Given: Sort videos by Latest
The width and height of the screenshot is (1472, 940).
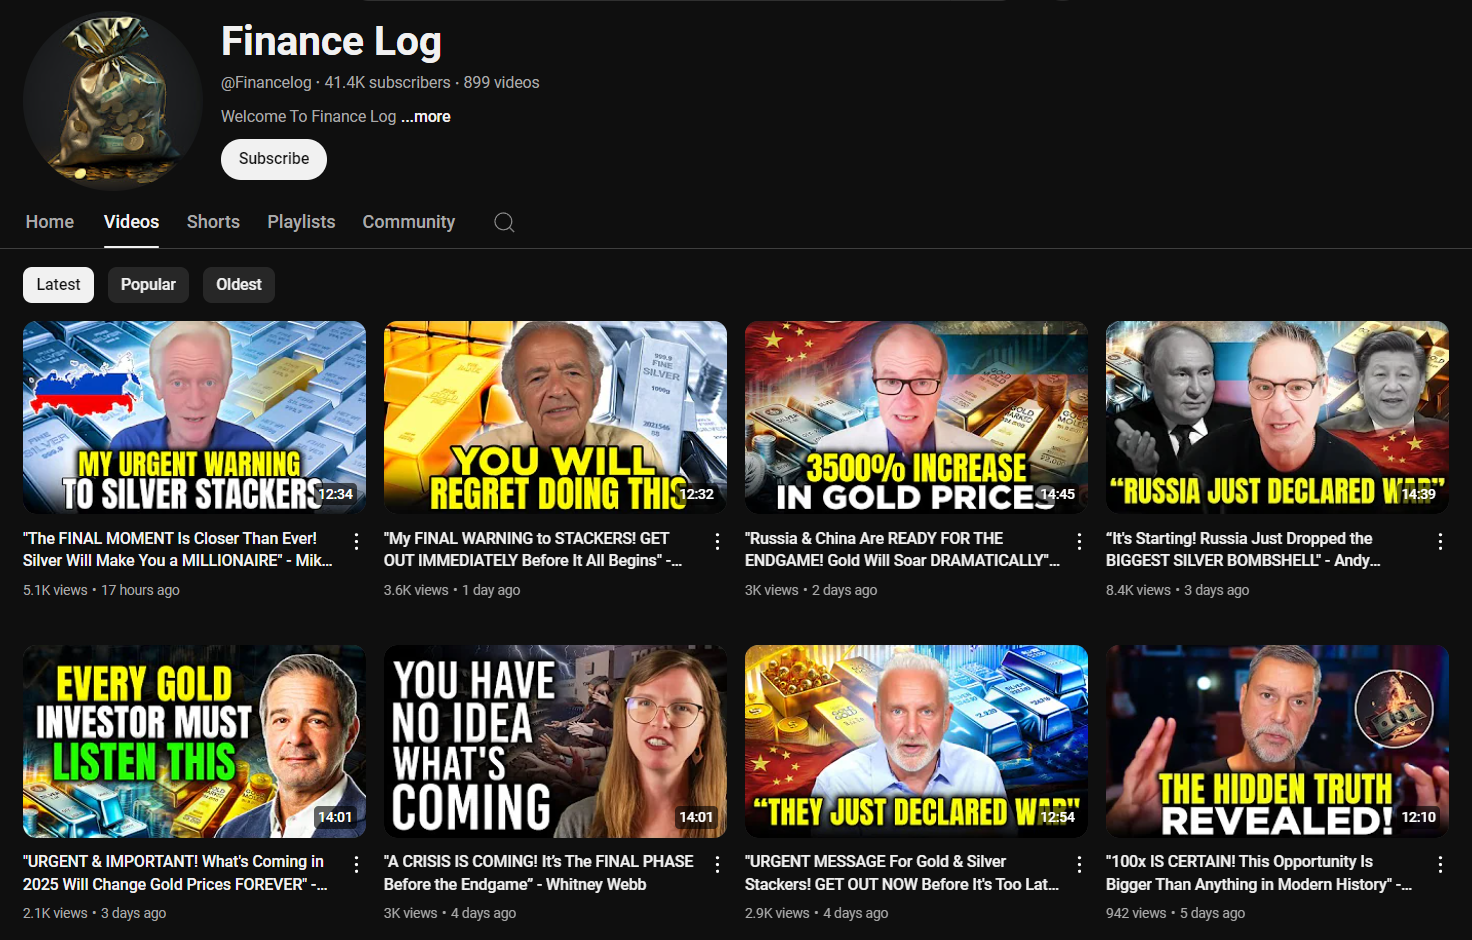Looking at the screenshot, I should (58, 285).
